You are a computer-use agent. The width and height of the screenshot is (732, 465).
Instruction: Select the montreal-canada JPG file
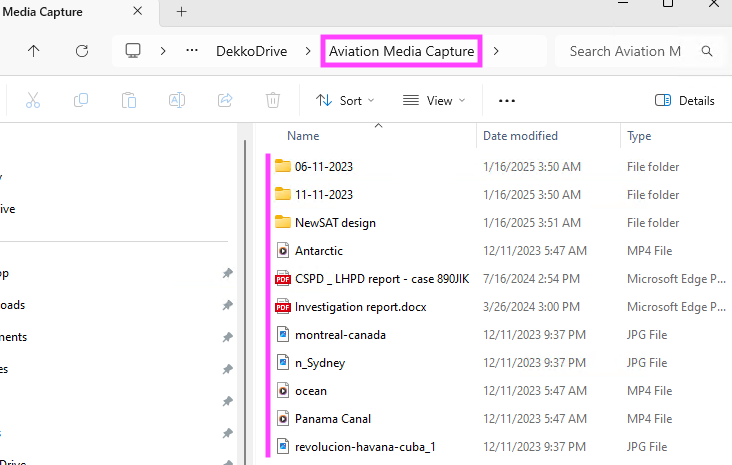click(x=340, y=335)
